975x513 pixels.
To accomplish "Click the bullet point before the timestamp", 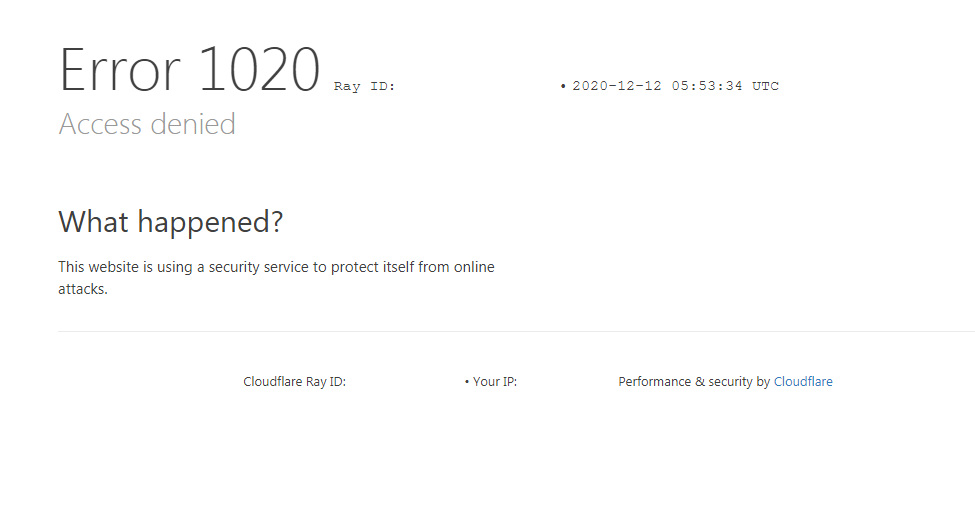I will (563, 86).
